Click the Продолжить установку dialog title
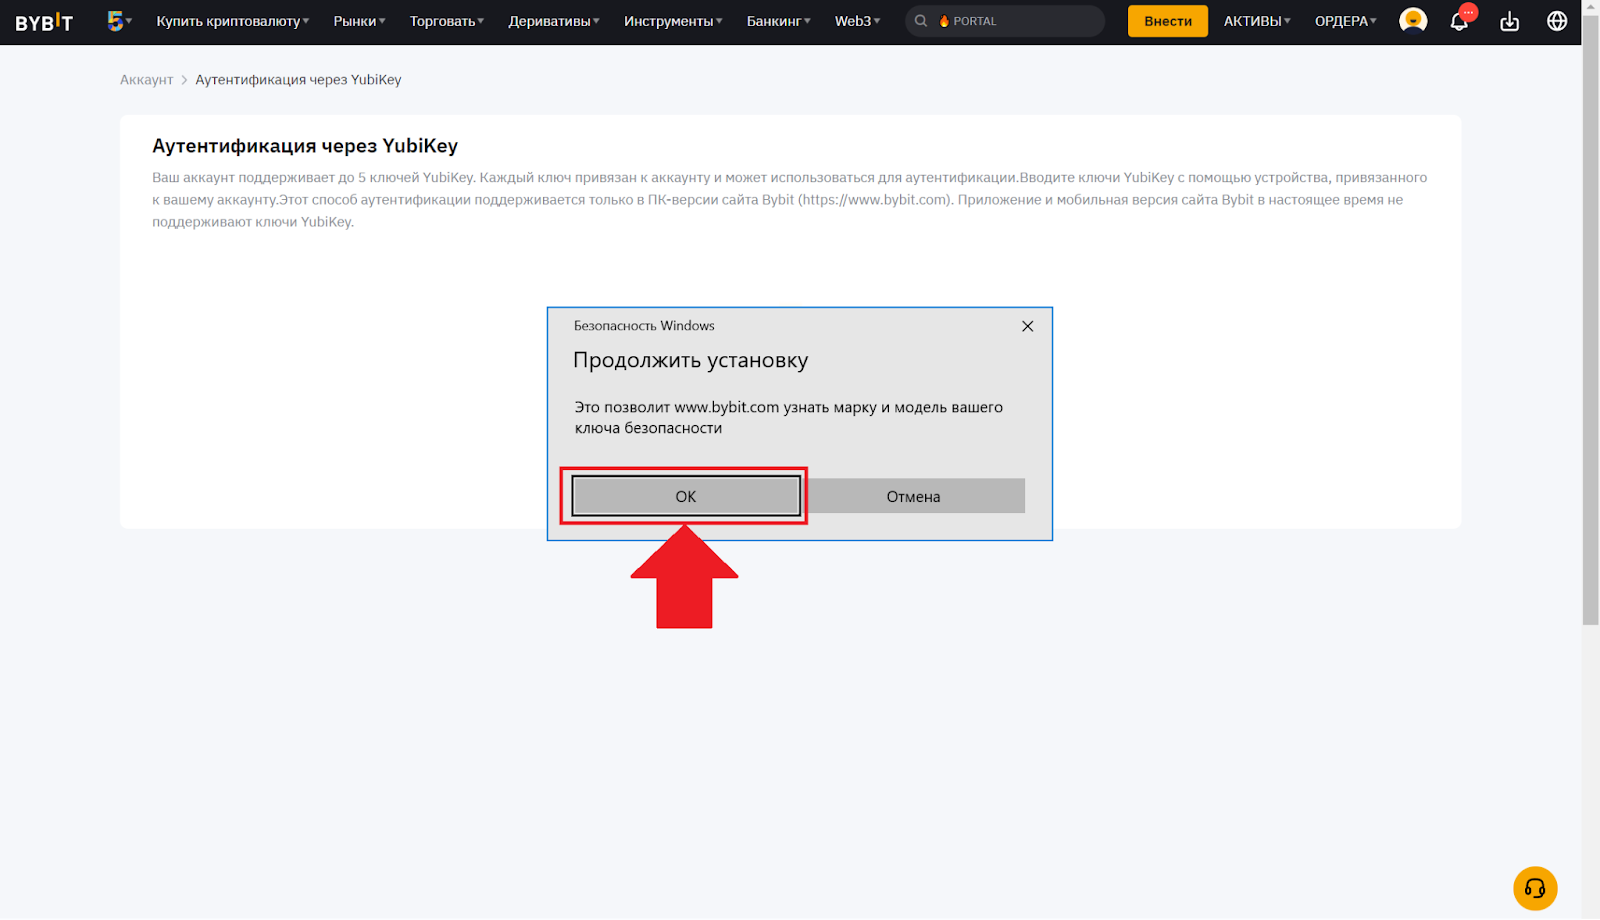This screenshot has height=920, width=1600. [x=690, y=361]
